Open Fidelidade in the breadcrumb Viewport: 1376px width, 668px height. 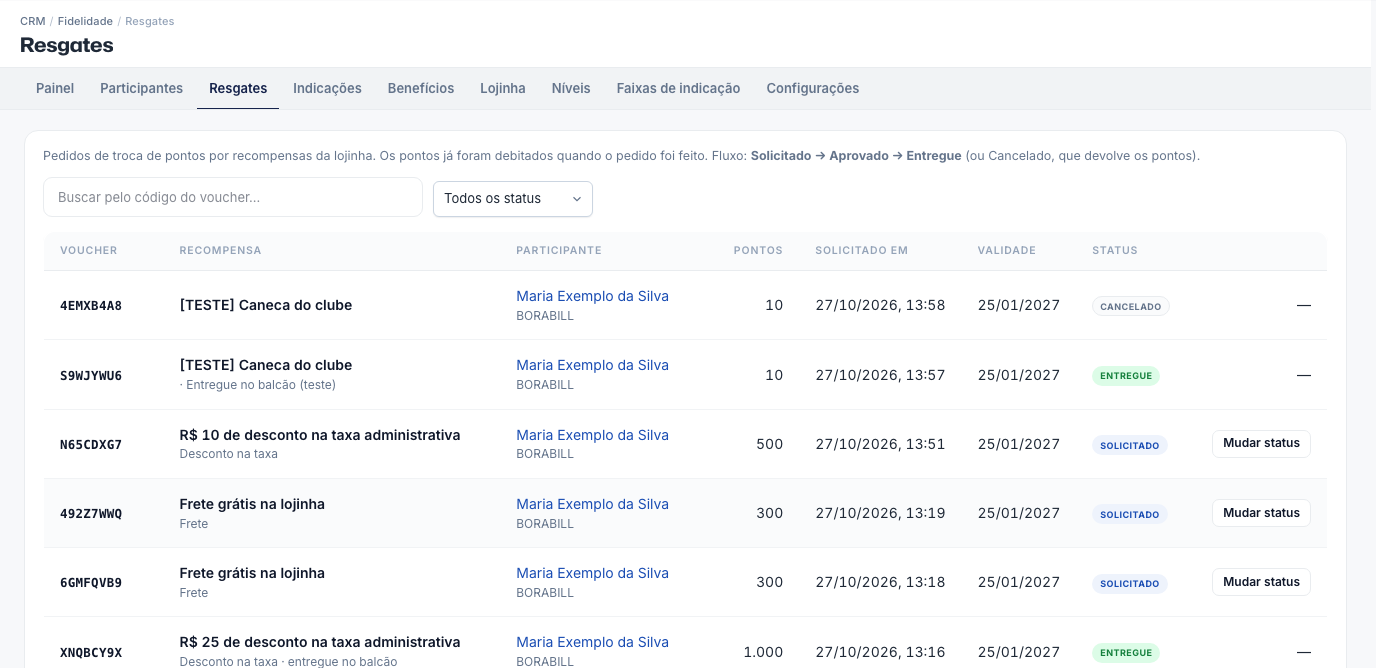(x=85, y=21)
